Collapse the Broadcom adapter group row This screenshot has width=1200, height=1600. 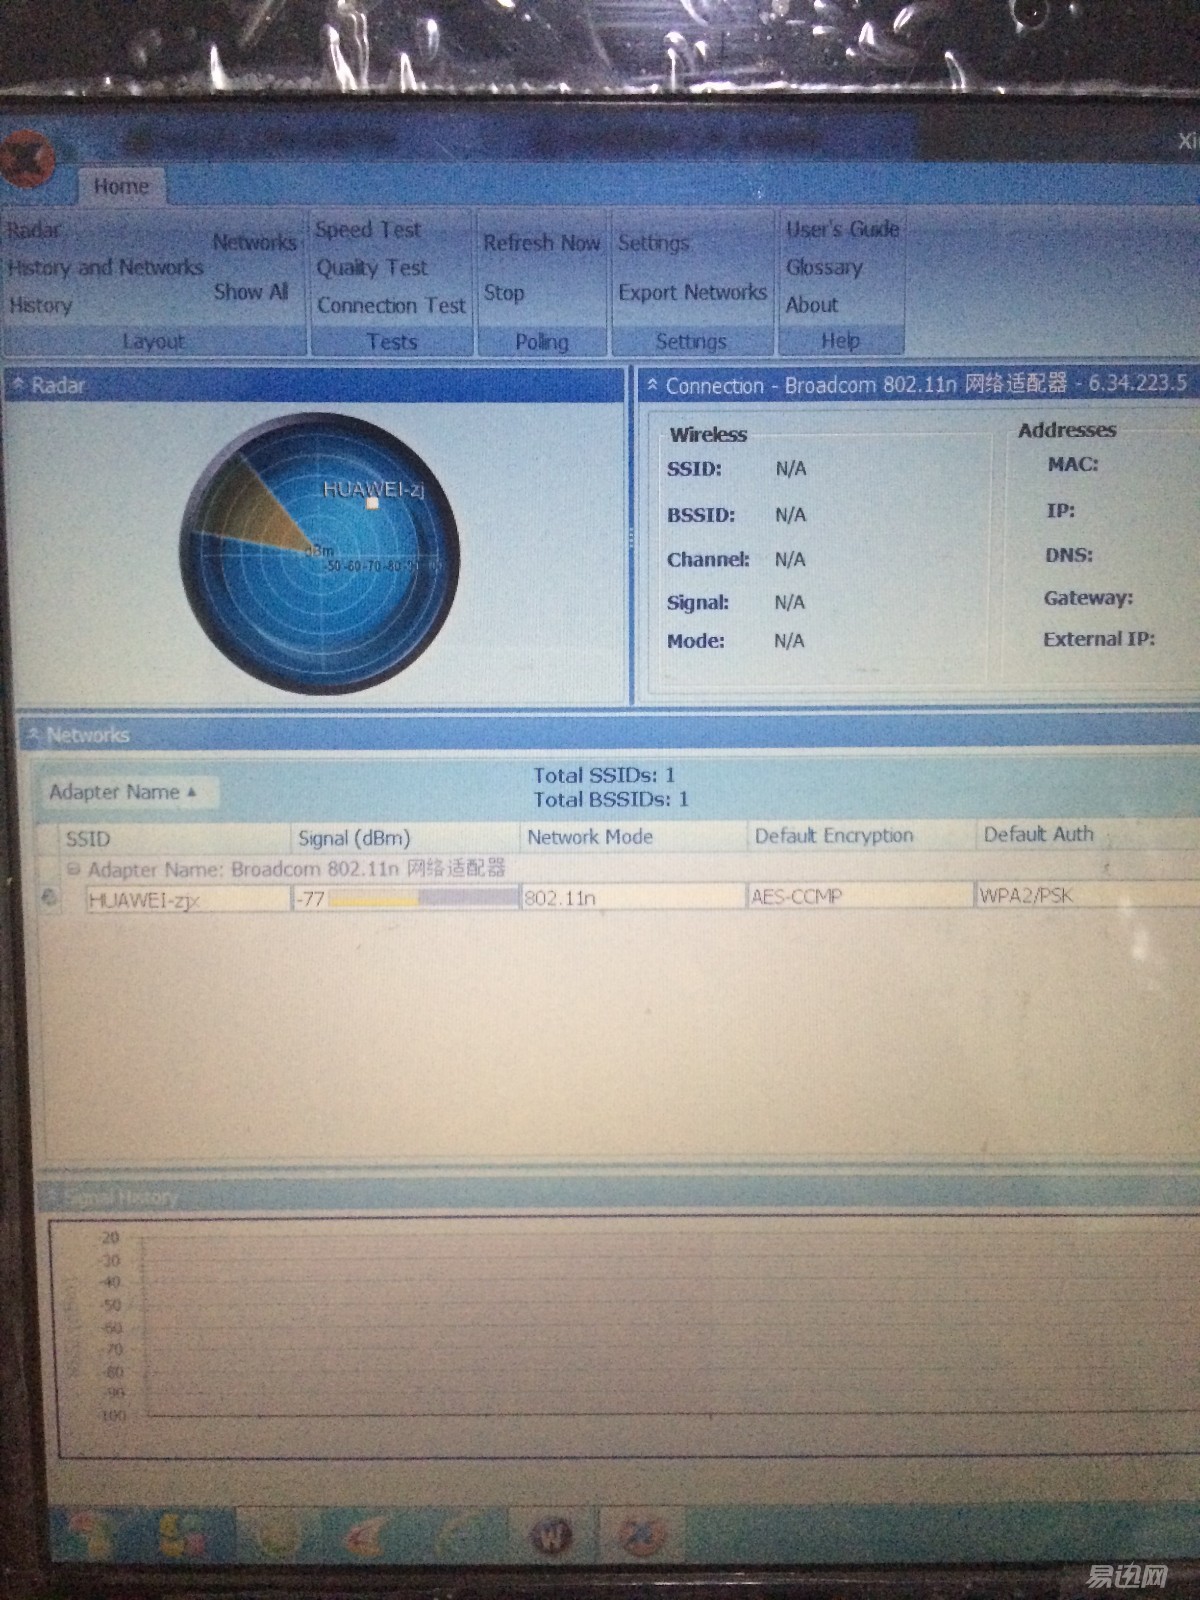click(73, 869)
